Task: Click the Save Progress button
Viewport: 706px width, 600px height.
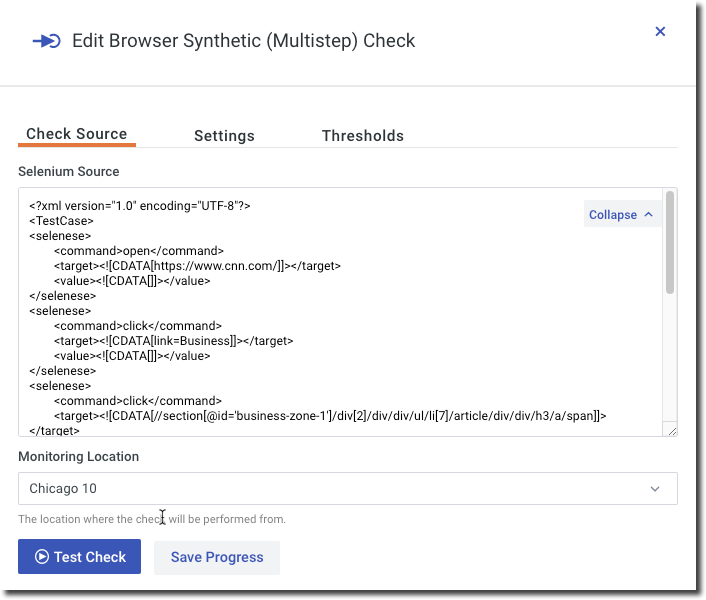Action: 217,557
